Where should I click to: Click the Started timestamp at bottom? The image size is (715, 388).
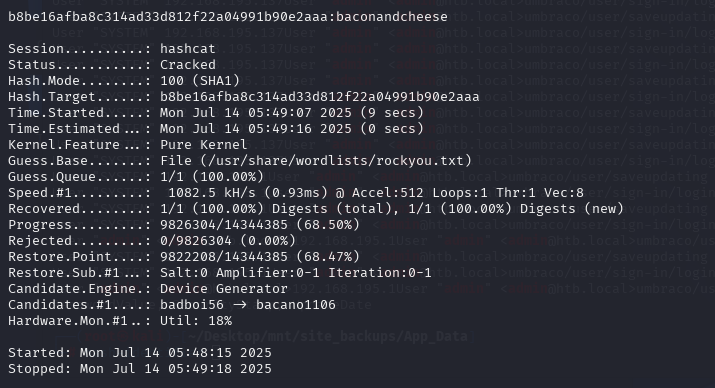pyautogui.click(x=176, y=353)
